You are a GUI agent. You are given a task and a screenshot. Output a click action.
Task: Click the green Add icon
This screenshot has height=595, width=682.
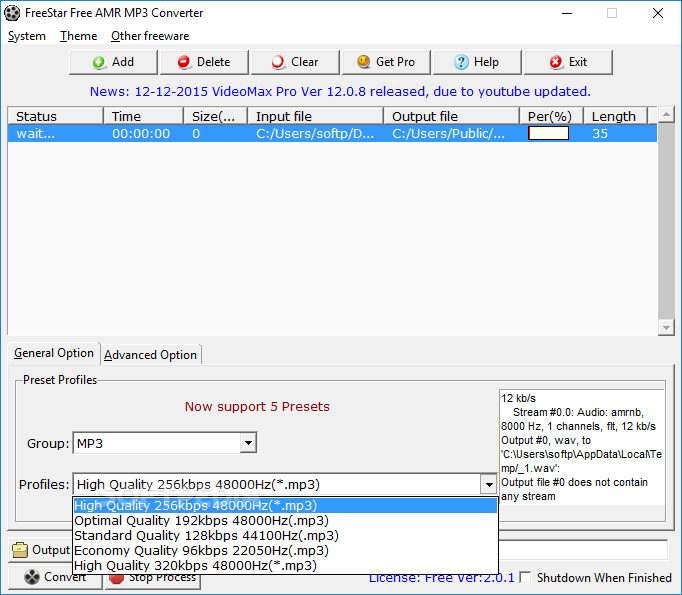pos(99,62)
